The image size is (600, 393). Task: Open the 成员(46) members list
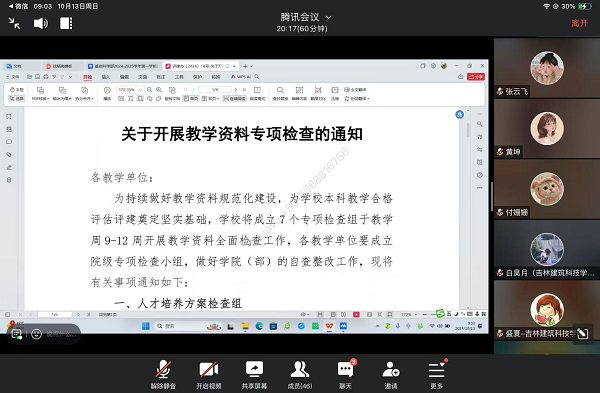[x=300, y=374]
